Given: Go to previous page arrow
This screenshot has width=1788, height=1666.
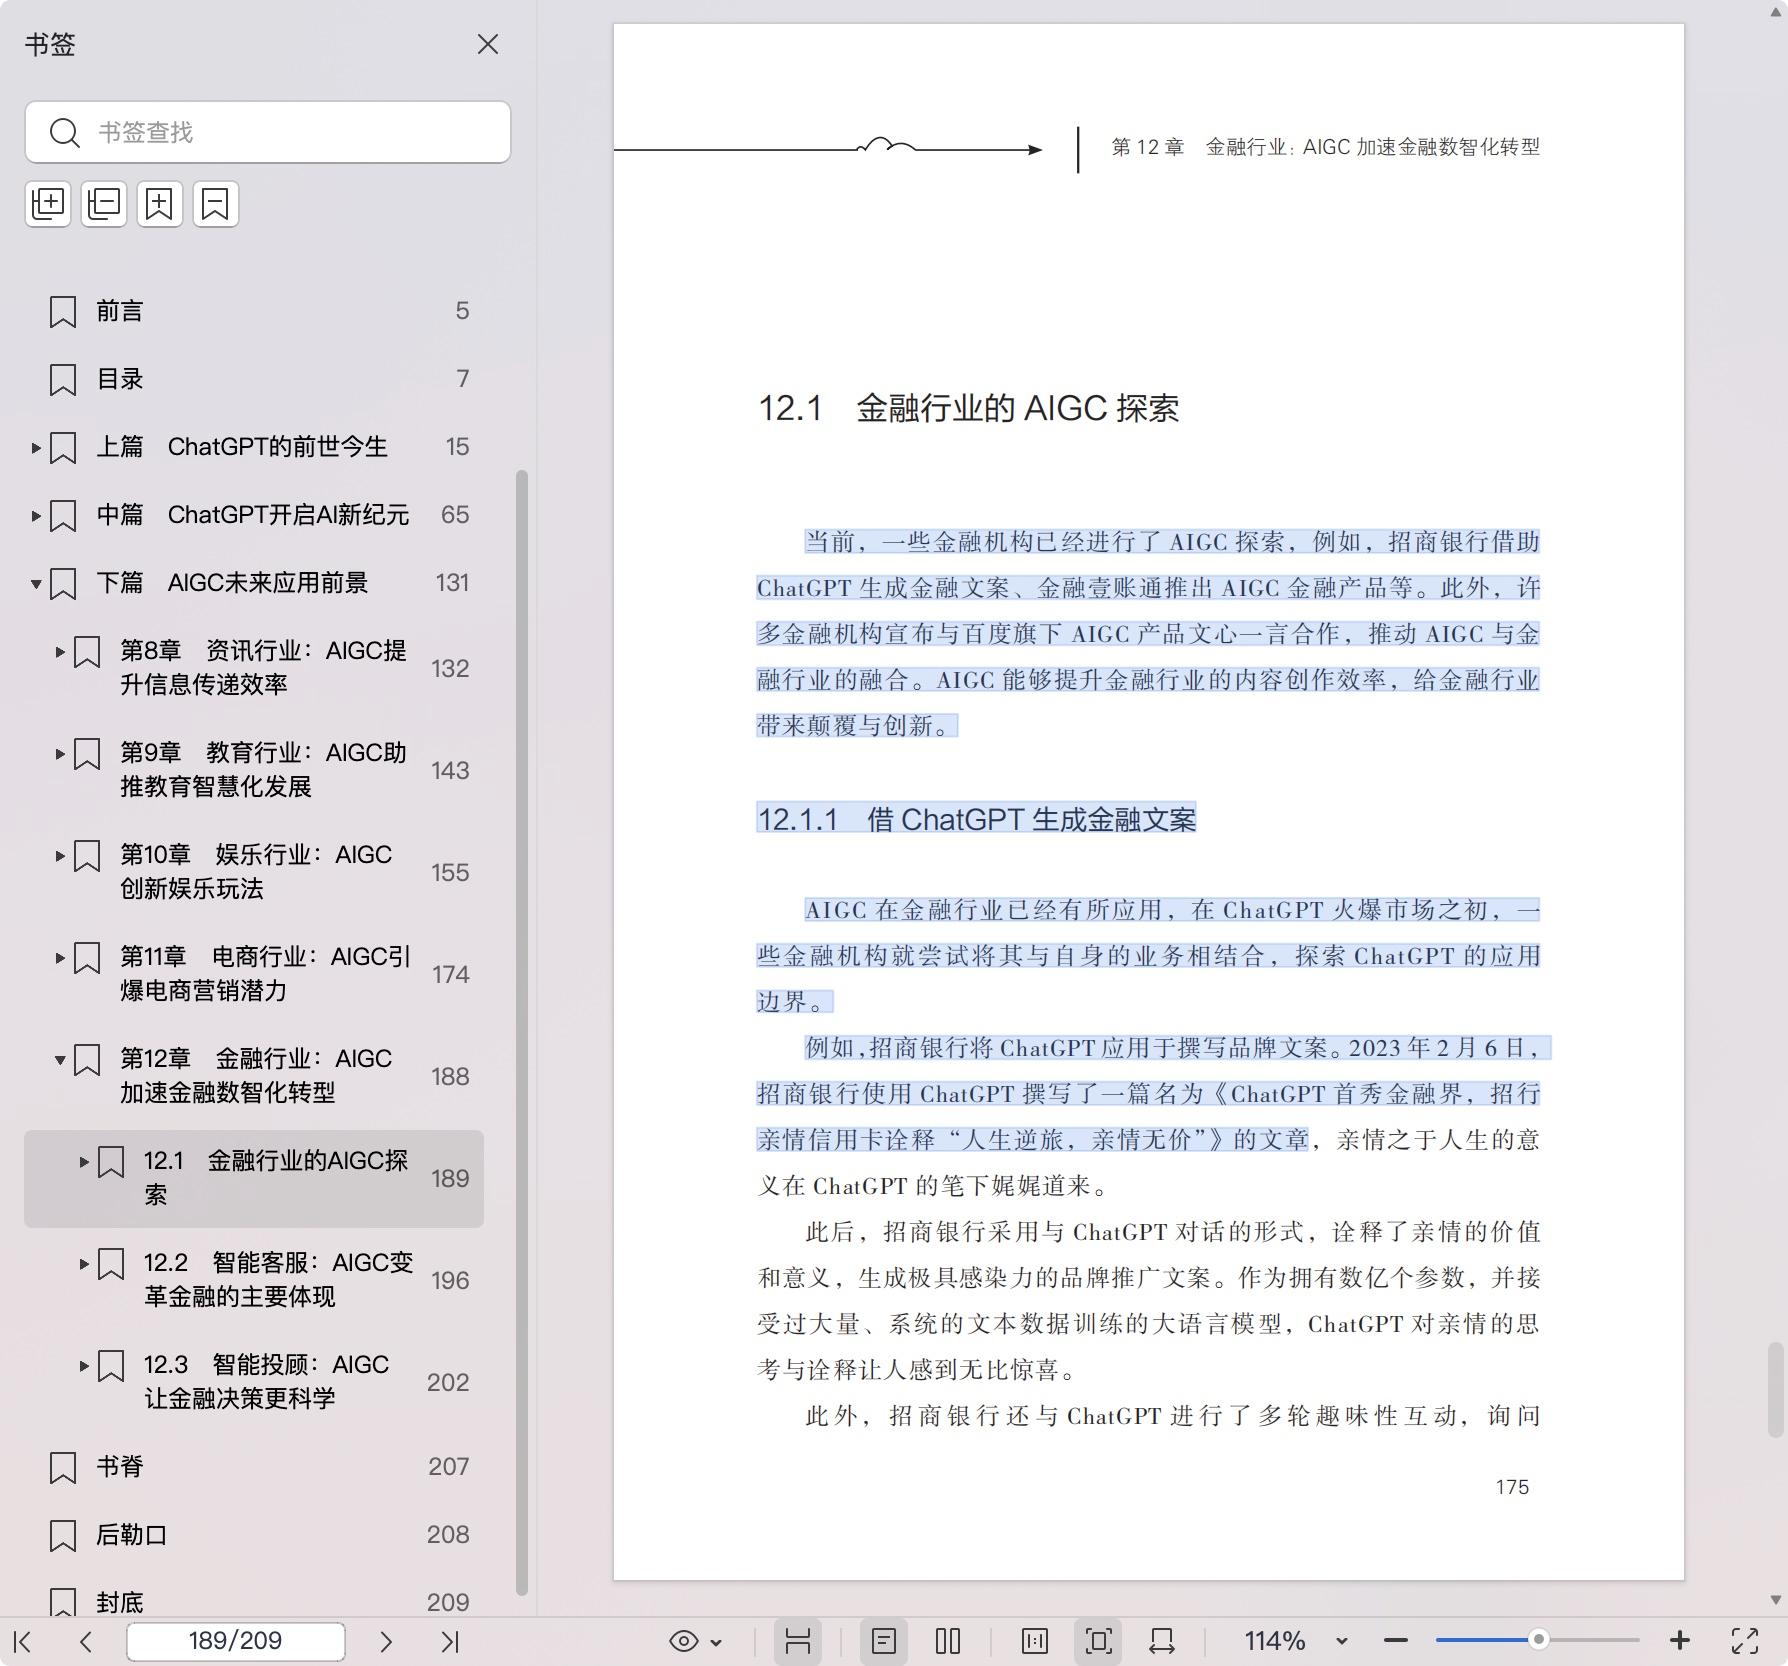Looking at the screenshot, I should [86, 1641].
